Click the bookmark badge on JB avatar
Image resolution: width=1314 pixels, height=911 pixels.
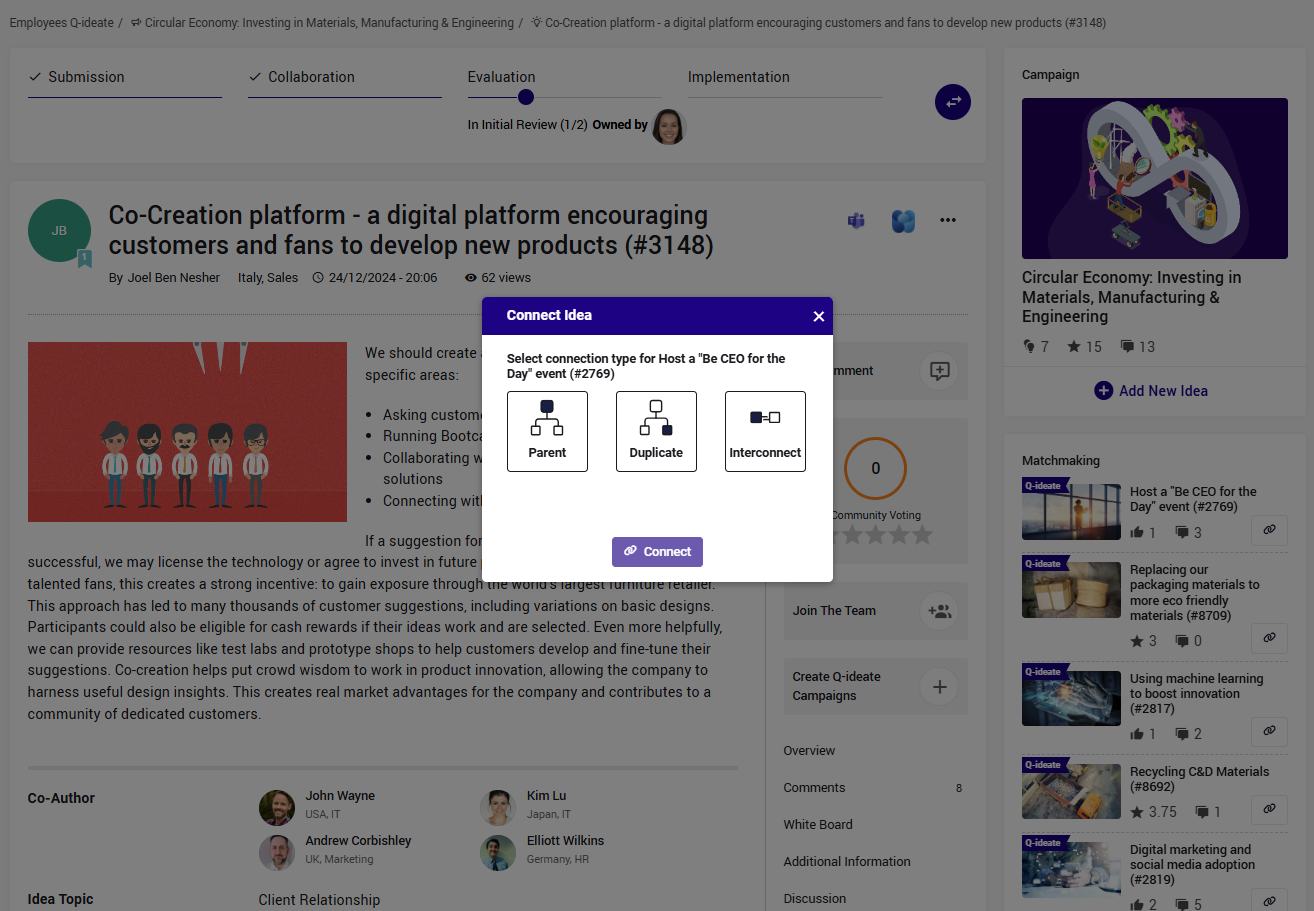click(x=85, y=259)
